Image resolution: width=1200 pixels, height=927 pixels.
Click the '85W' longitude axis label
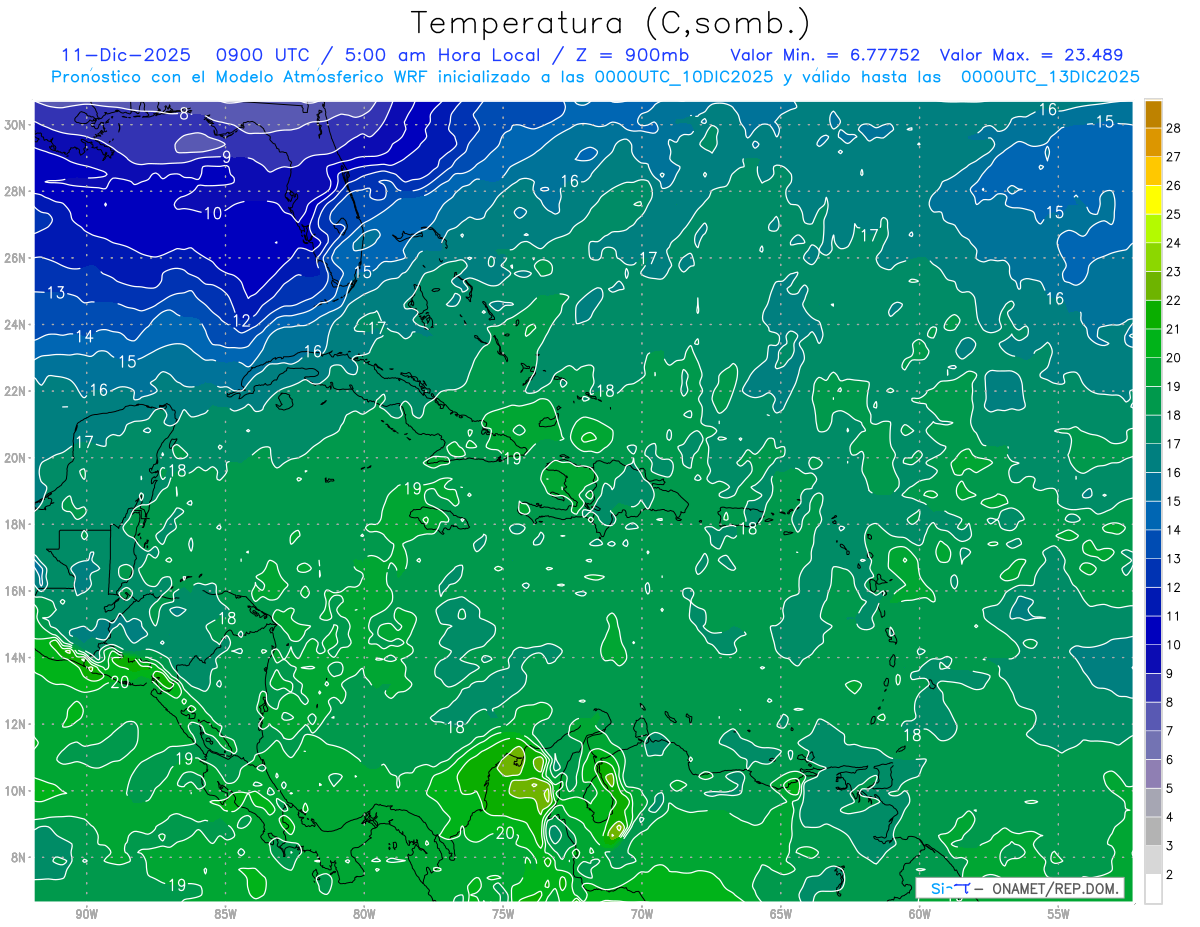pos(225,913)
